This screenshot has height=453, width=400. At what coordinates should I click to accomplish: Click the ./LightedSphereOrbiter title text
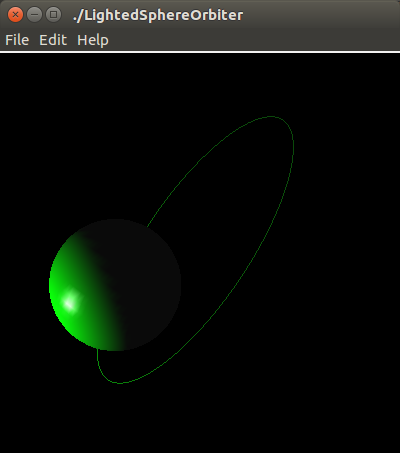(158, 15)
